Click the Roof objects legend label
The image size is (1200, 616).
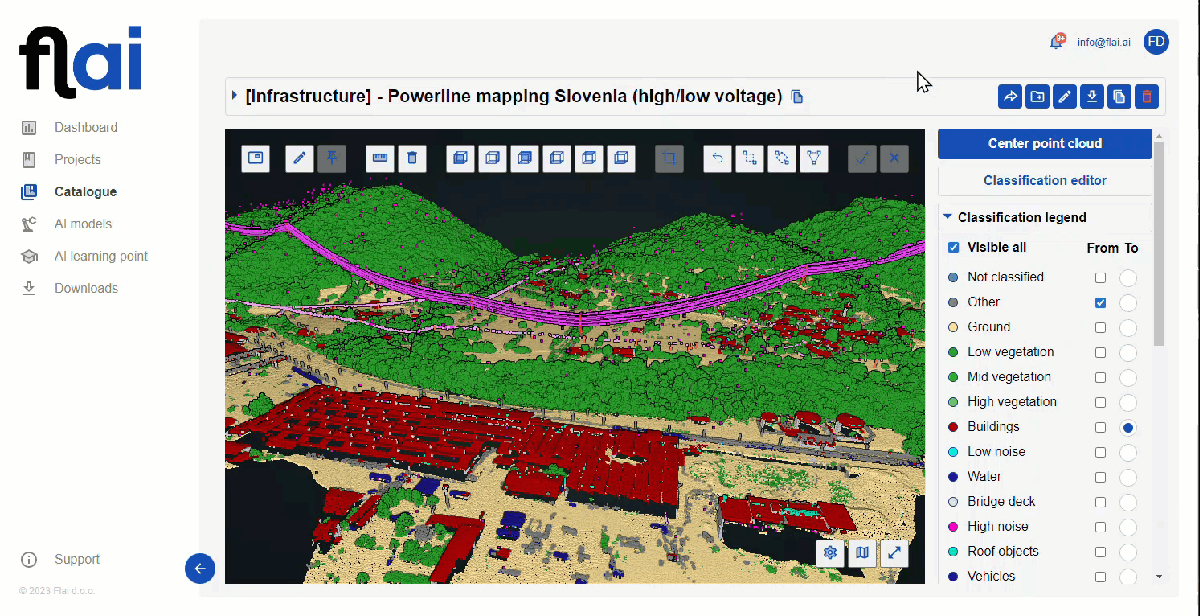pos(1003,552)
